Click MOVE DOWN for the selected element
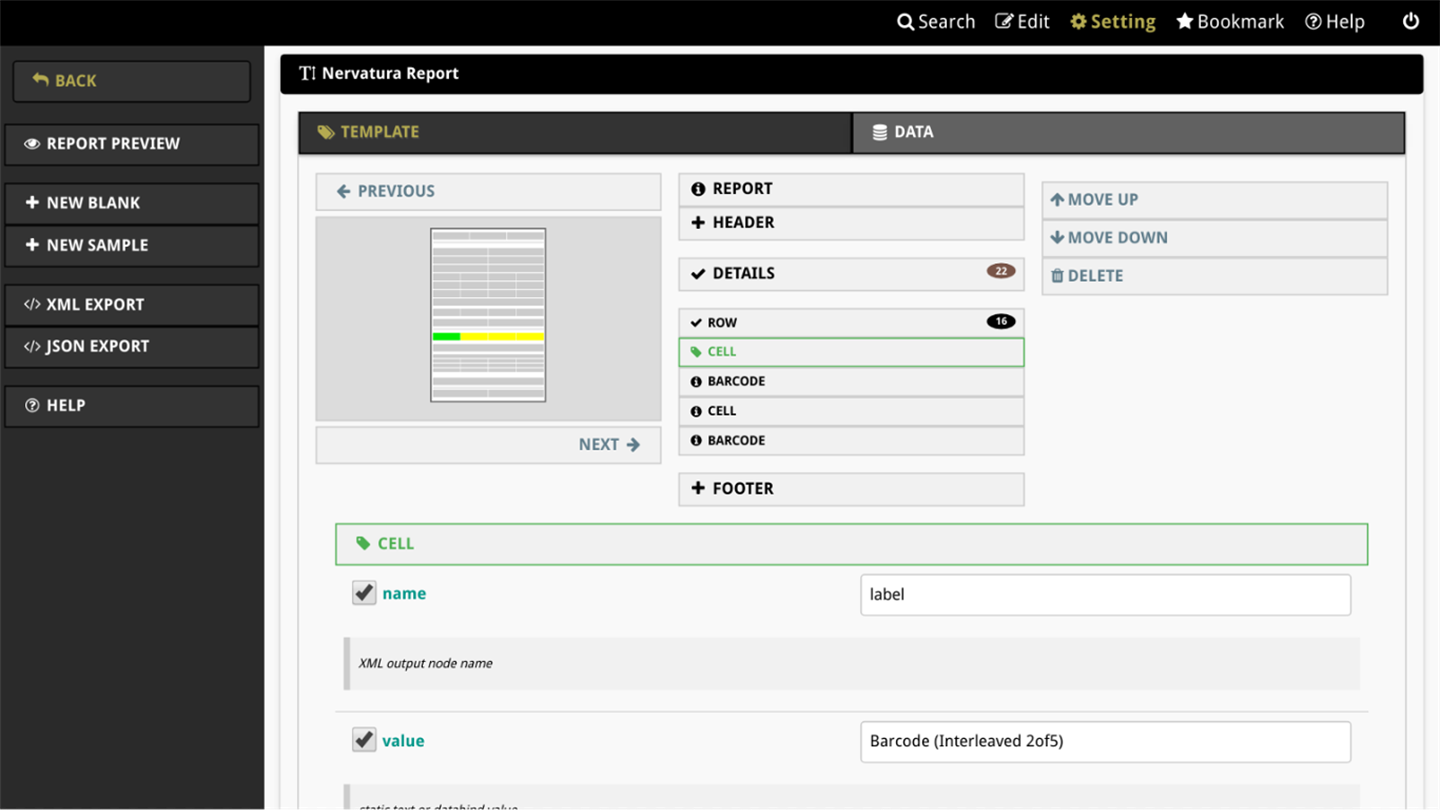 click(1214, 238)
